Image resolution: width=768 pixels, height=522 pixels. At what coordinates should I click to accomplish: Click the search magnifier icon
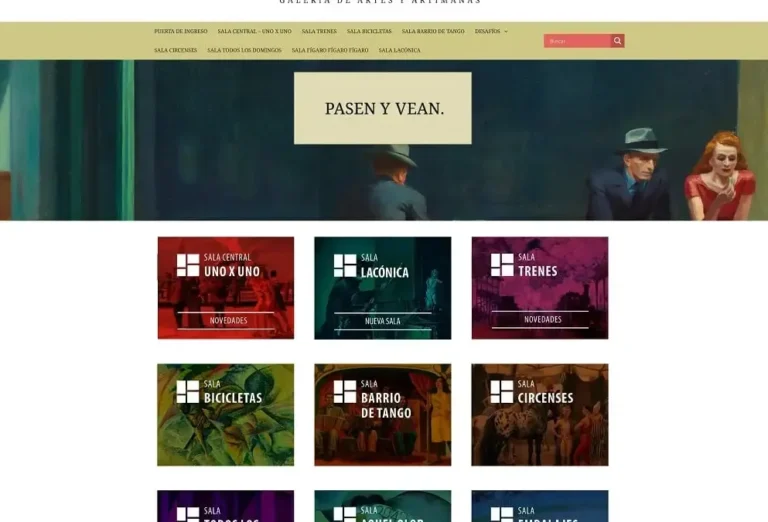click(617, 41)
